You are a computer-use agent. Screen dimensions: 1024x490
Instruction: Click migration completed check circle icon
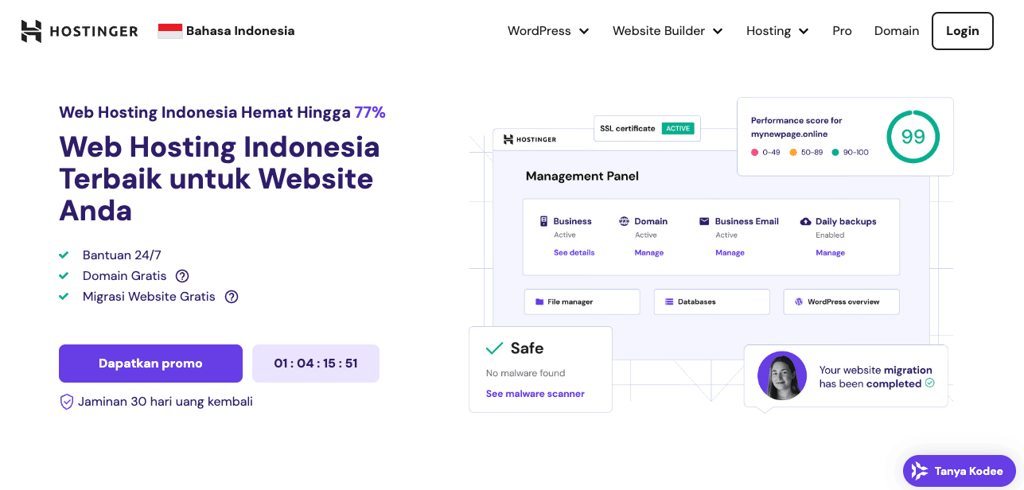[x=930, y=384]
